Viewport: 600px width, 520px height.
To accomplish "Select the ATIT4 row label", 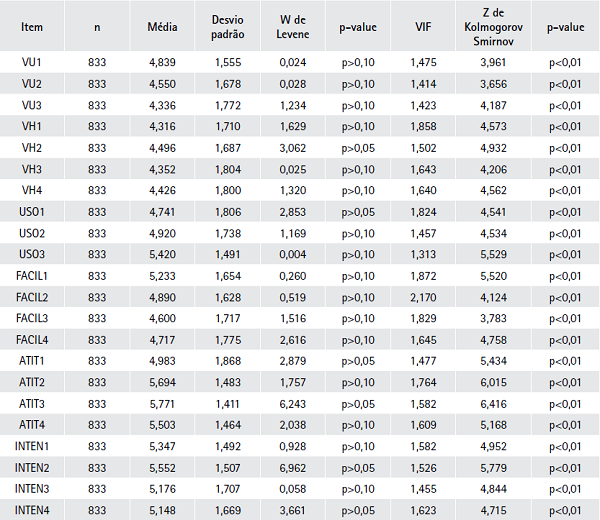I will click(32, 424).
